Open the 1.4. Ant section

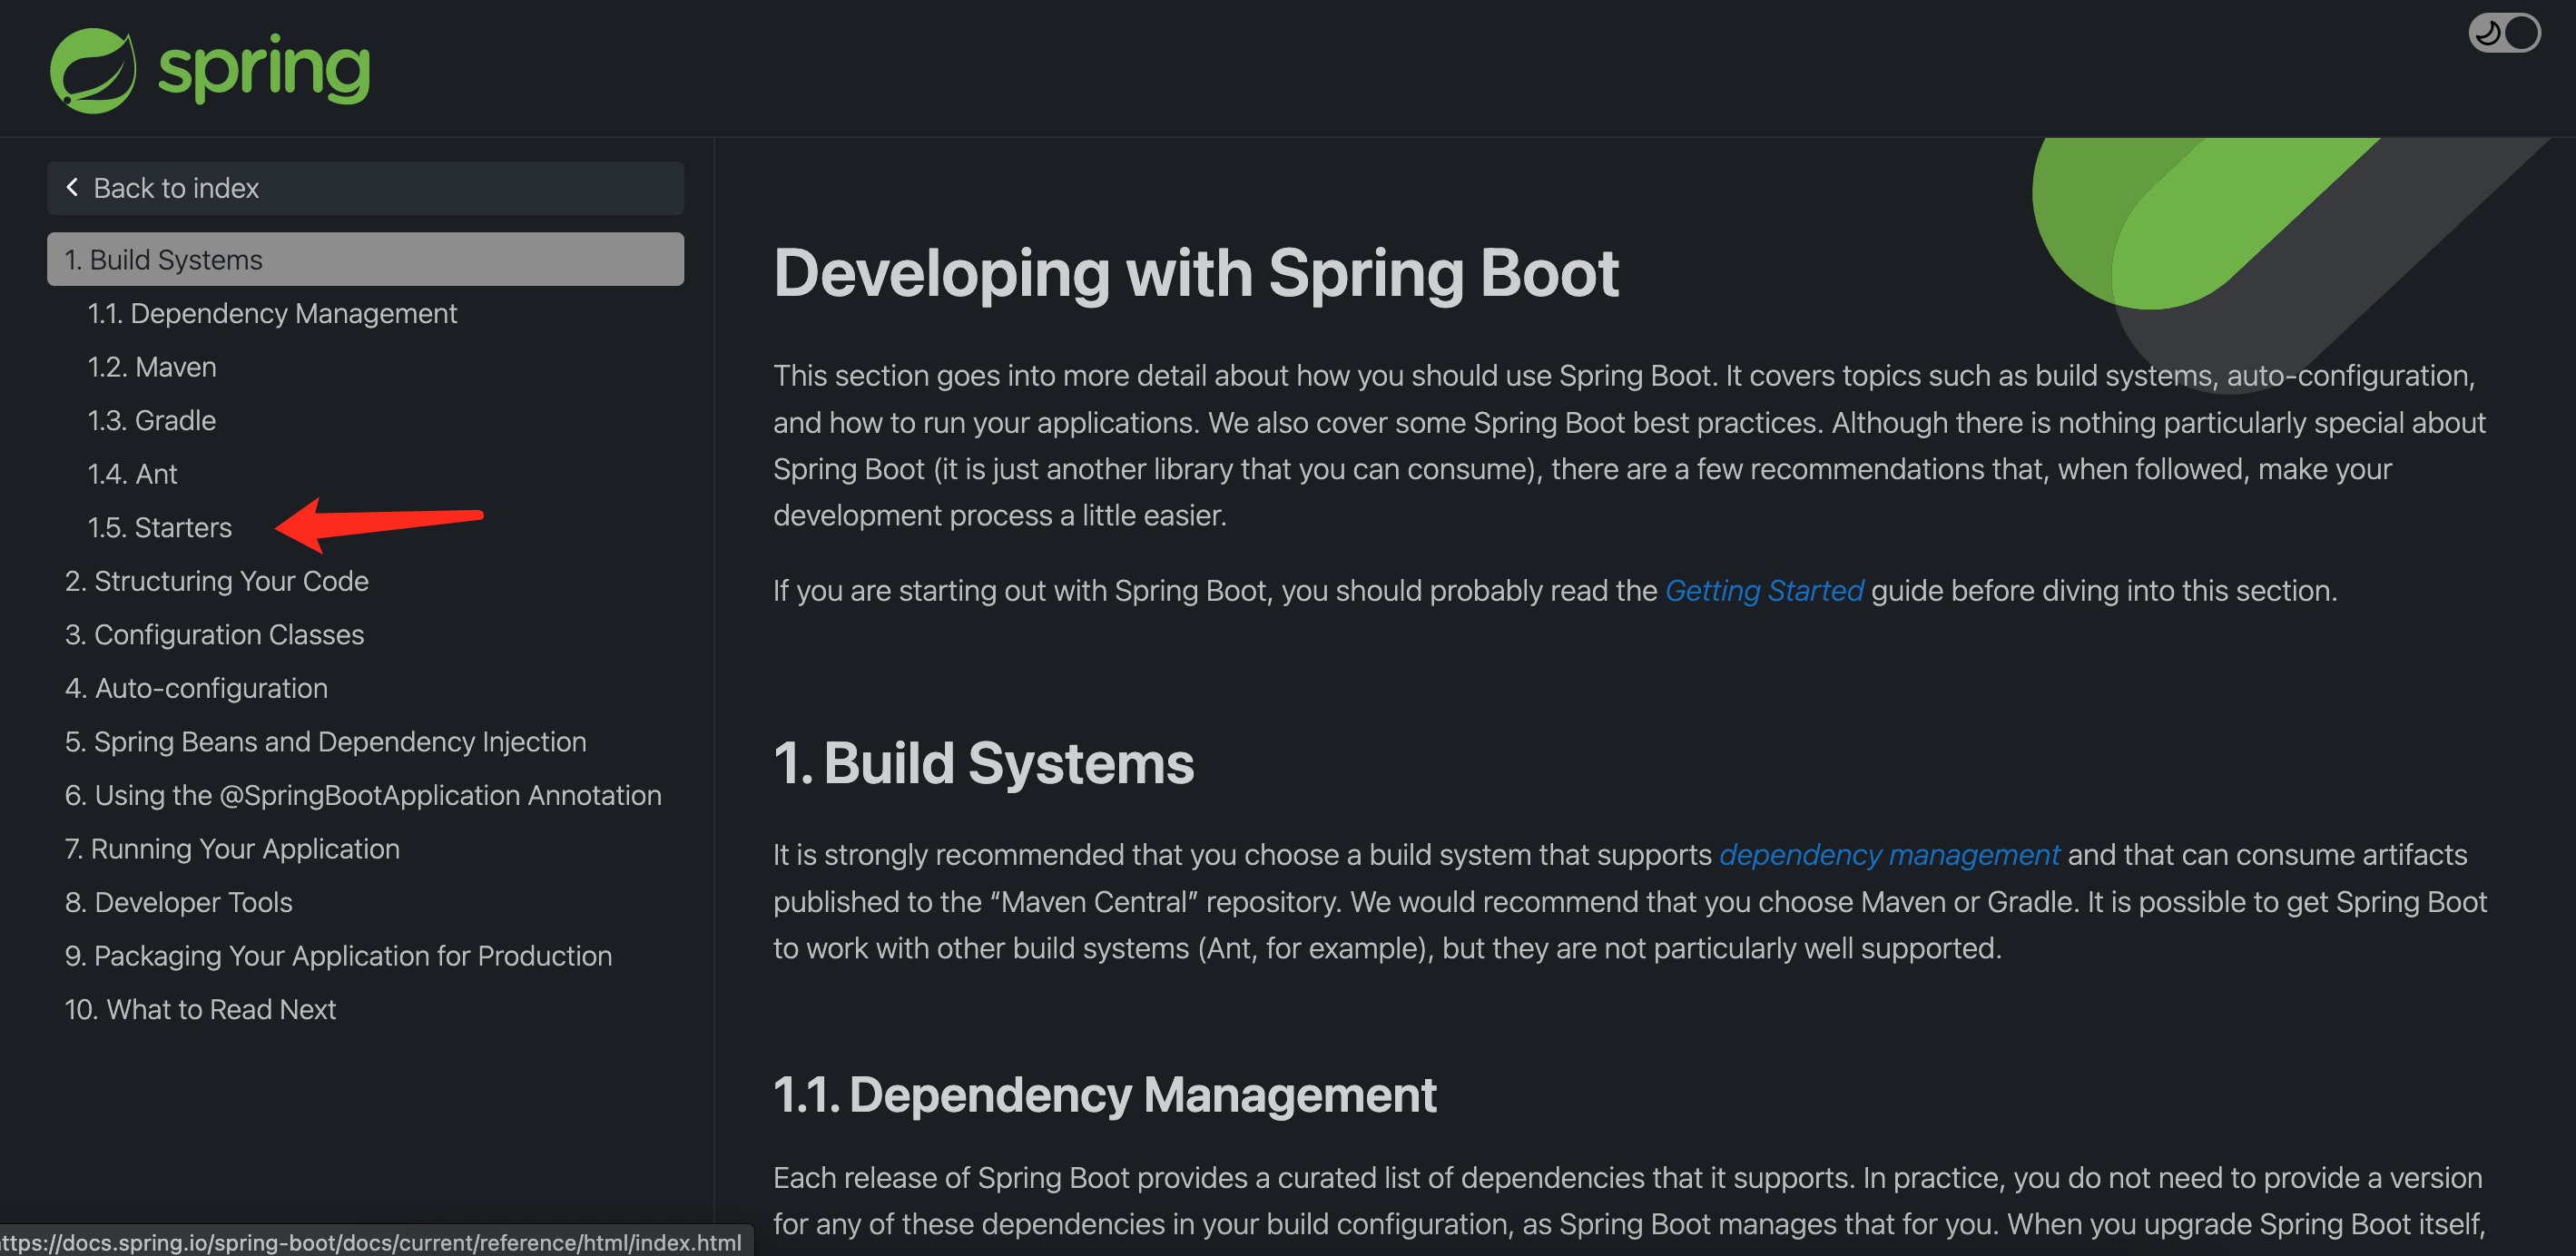(x=132, y=474)
